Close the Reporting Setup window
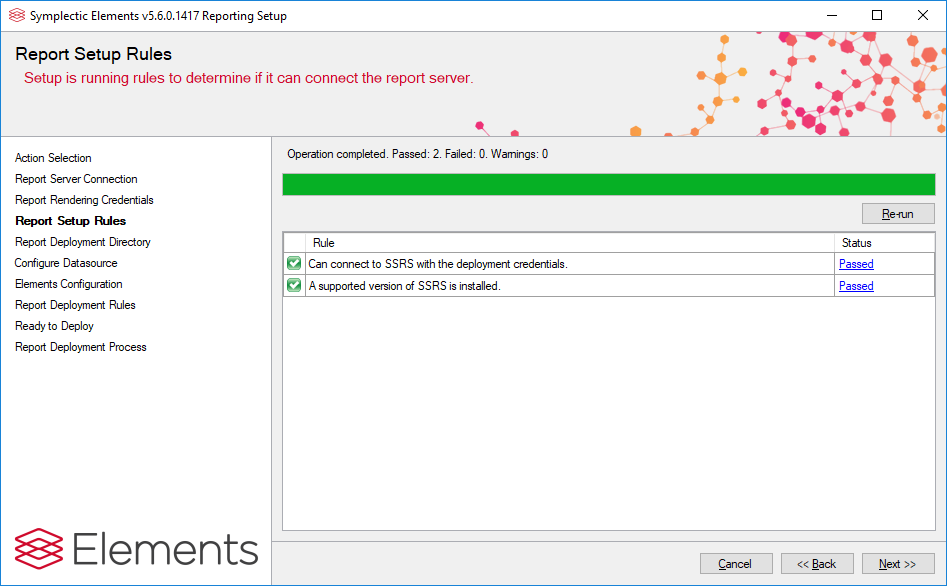The width and height of the screenshot is (947, 586). [922, 16]
